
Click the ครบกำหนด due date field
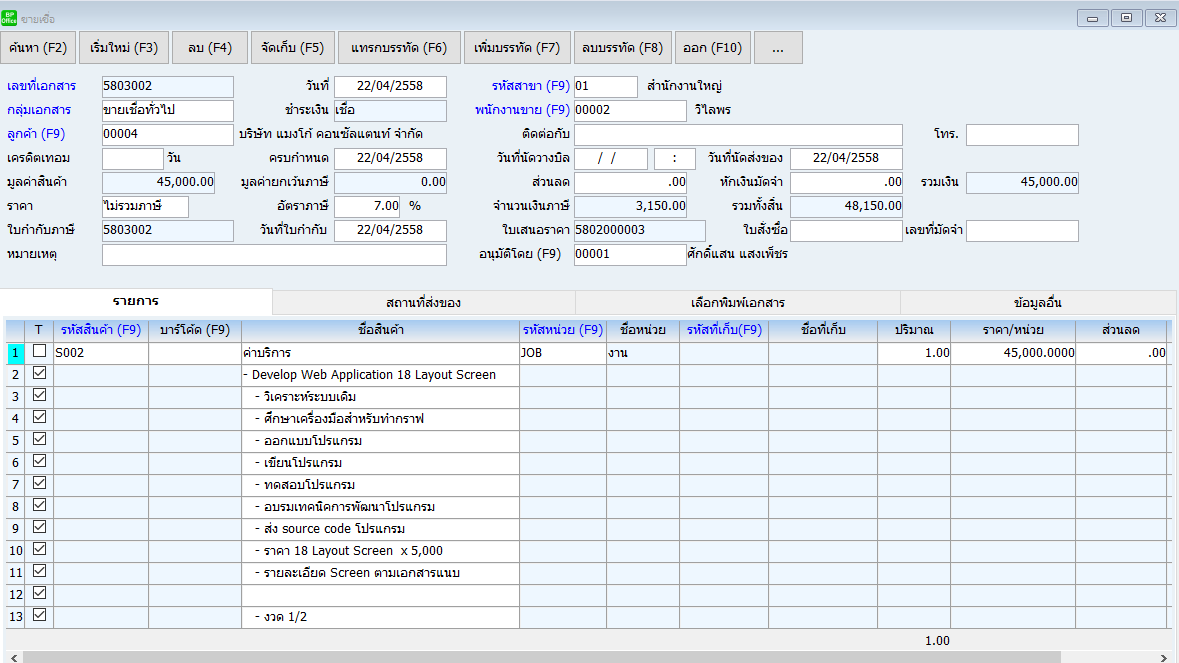390,158
